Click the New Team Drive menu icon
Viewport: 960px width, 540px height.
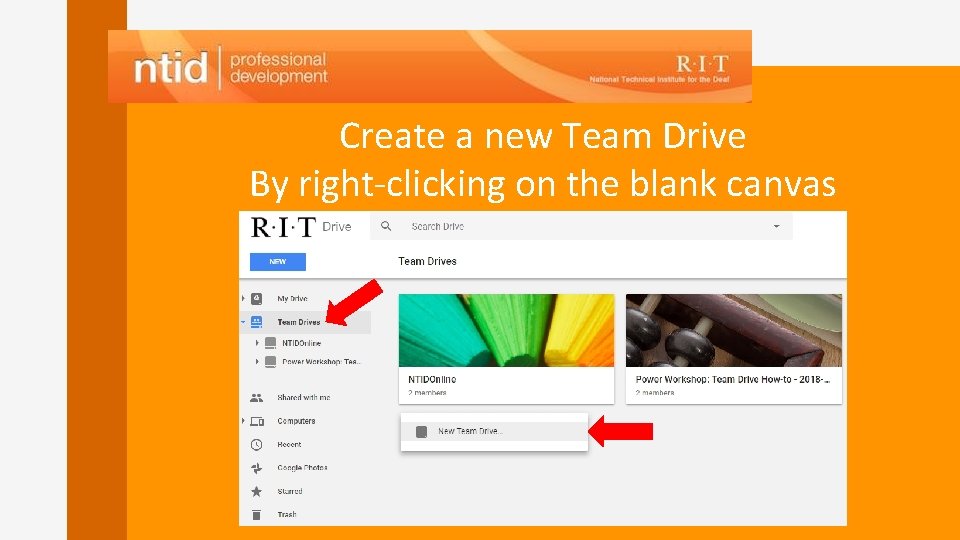click(x=421, y=432)
